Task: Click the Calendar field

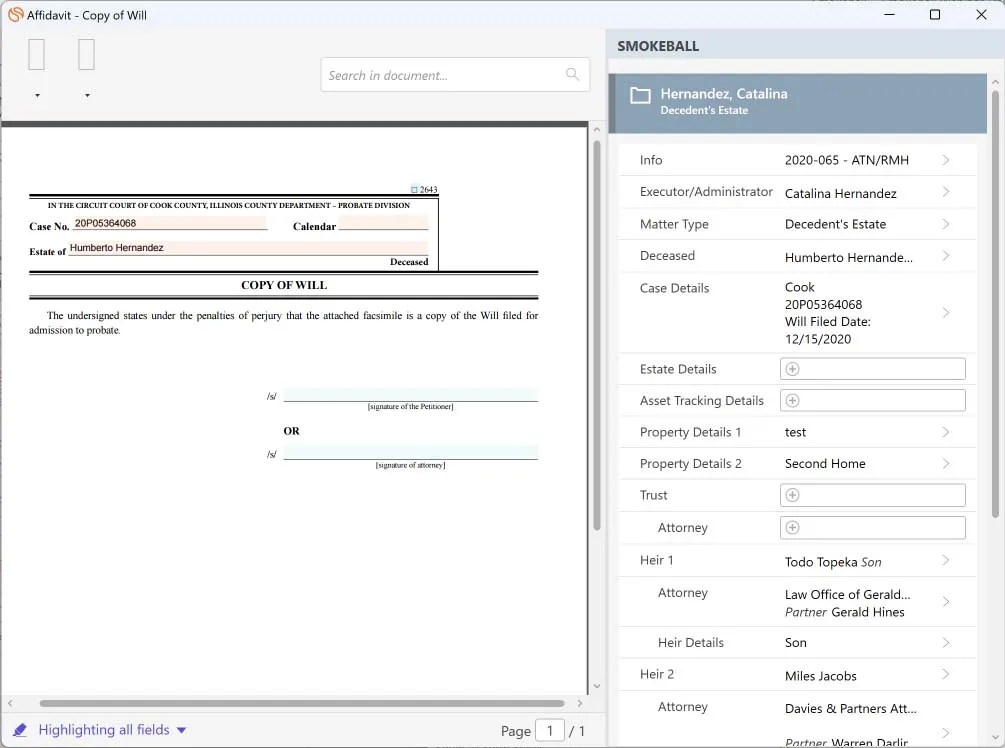Action: tap(383, 223)
